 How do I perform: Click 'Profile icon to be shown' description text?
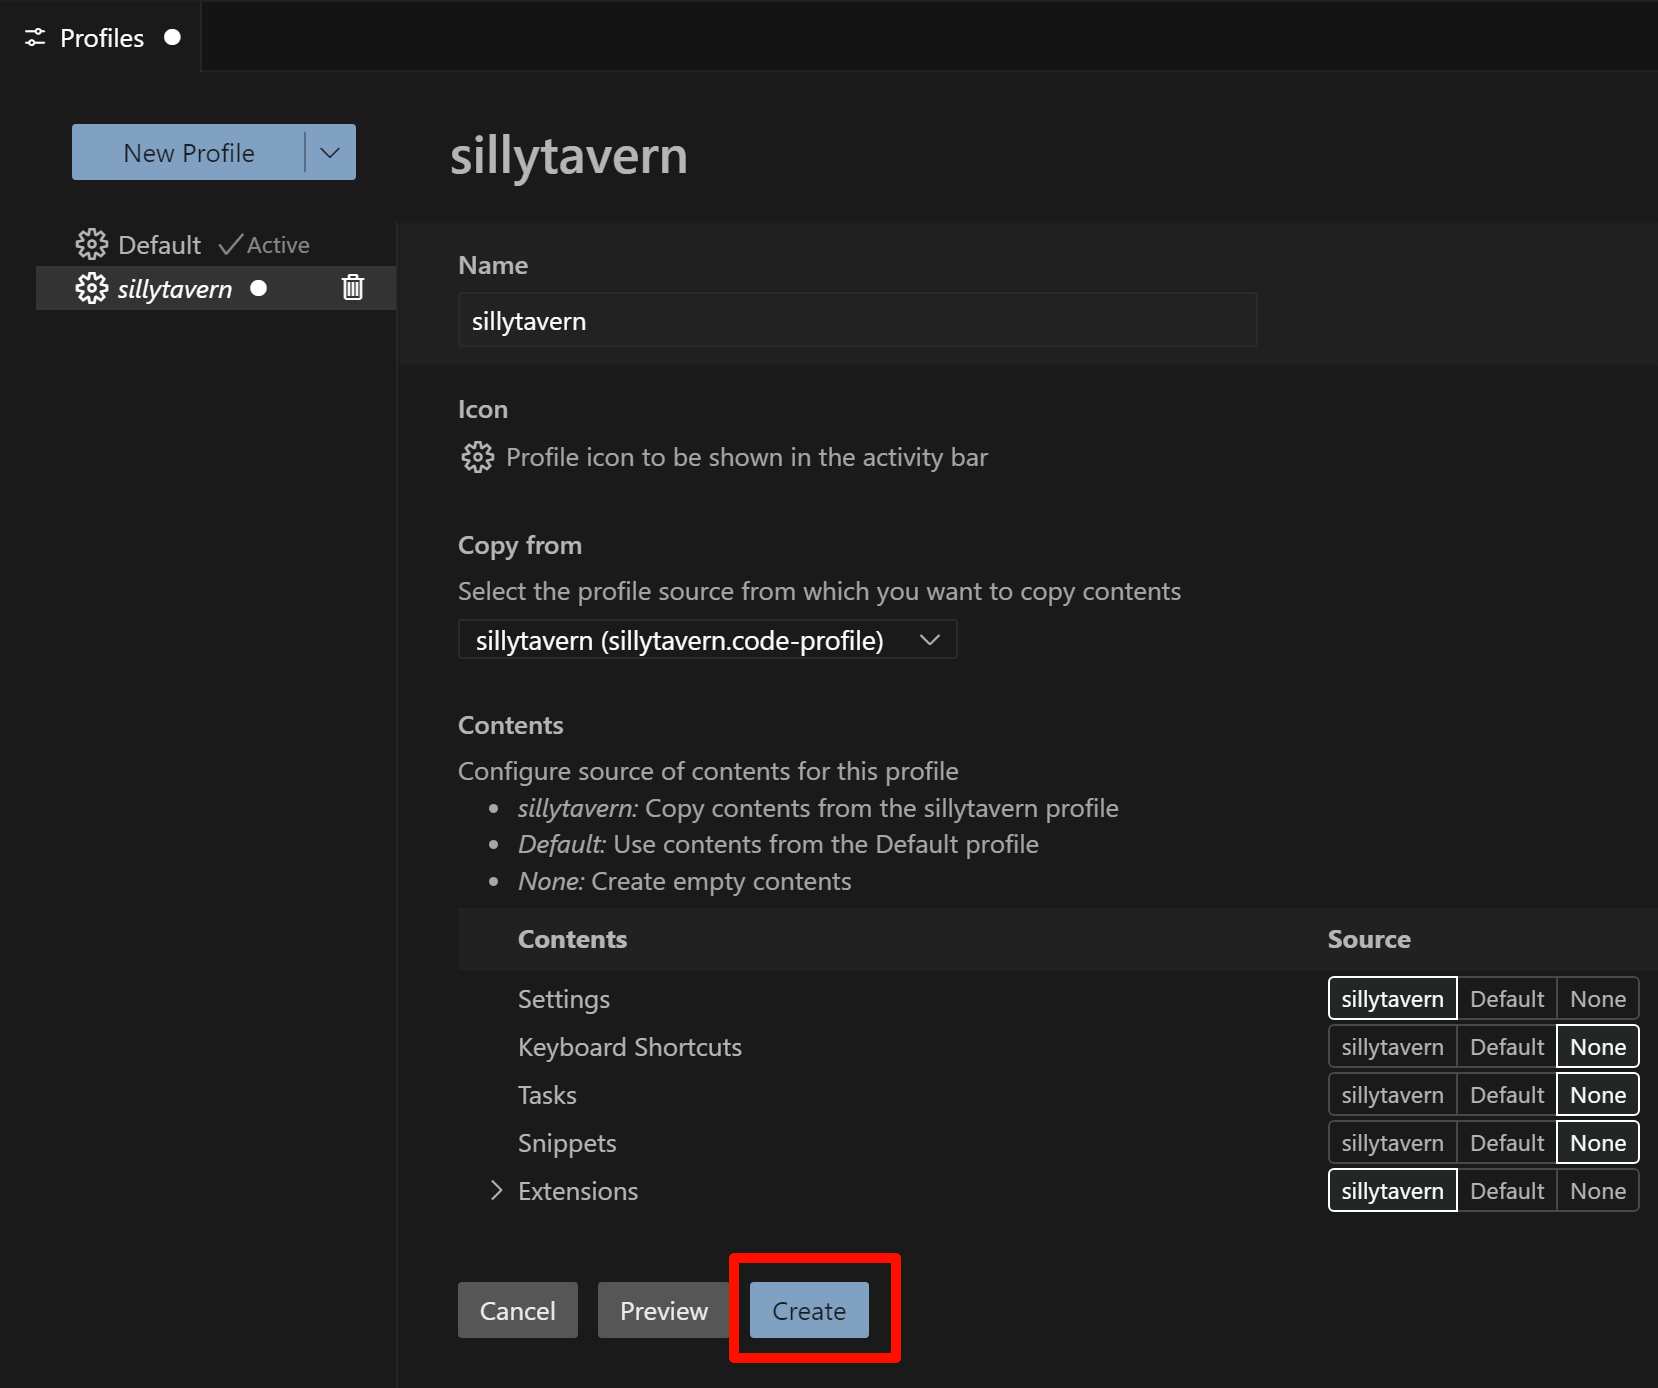tap(746, 457)
